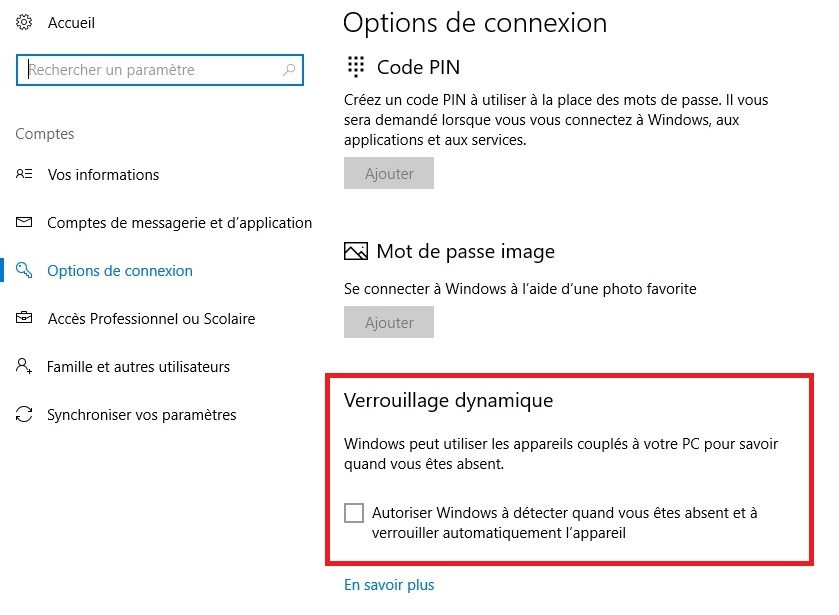Open Comptes de messagerie et d'application

179,222
